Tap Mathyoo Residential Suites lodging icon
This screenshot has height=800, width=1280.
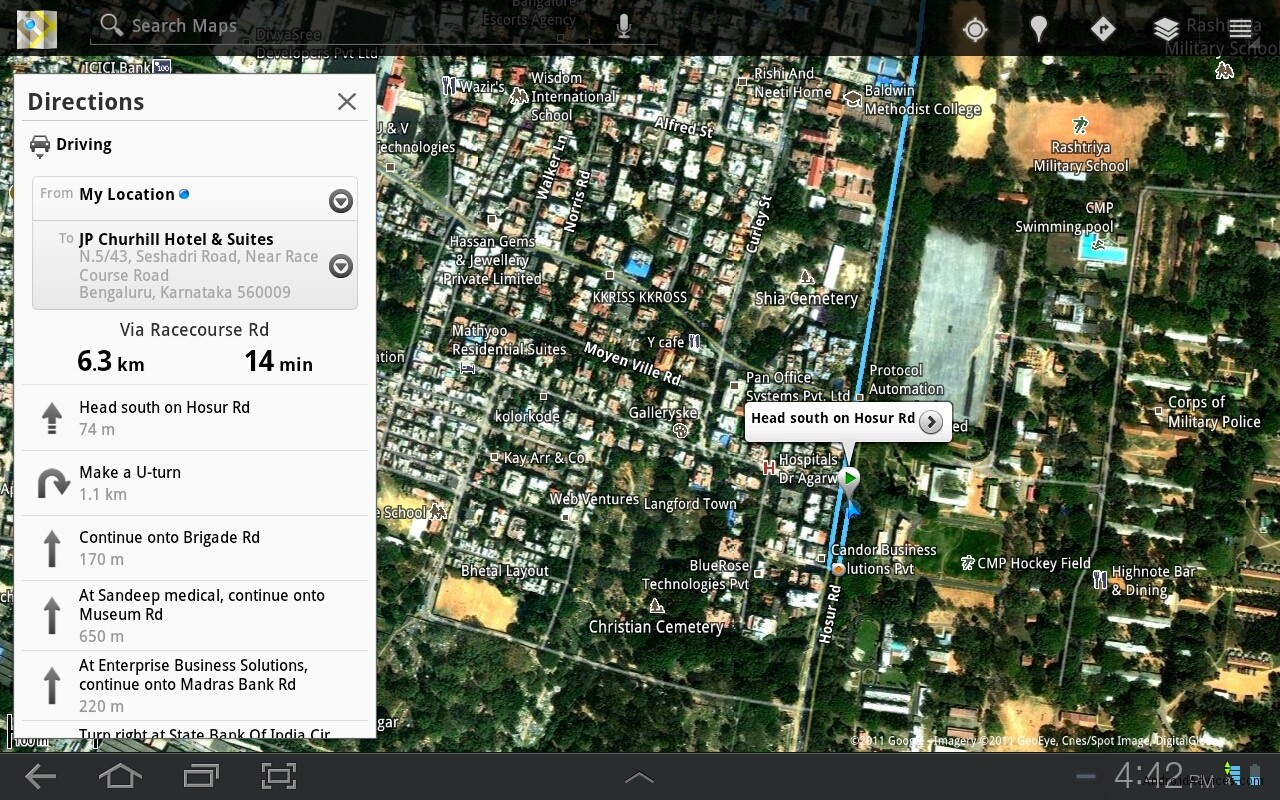(x=467, y=367)
